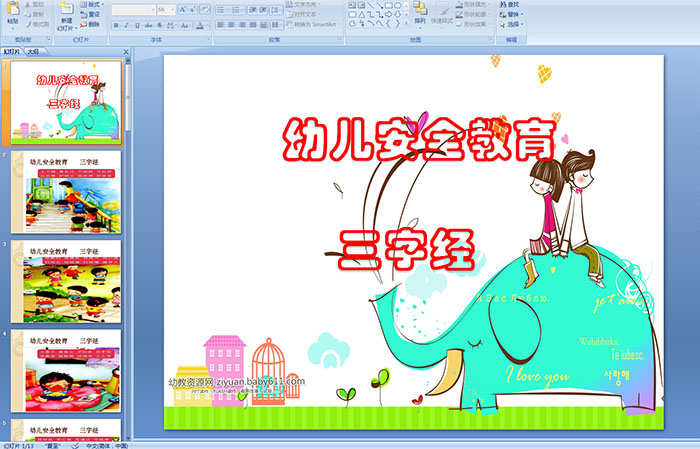
Task: Open the drawing group dialog launcher
Action: 490,39
